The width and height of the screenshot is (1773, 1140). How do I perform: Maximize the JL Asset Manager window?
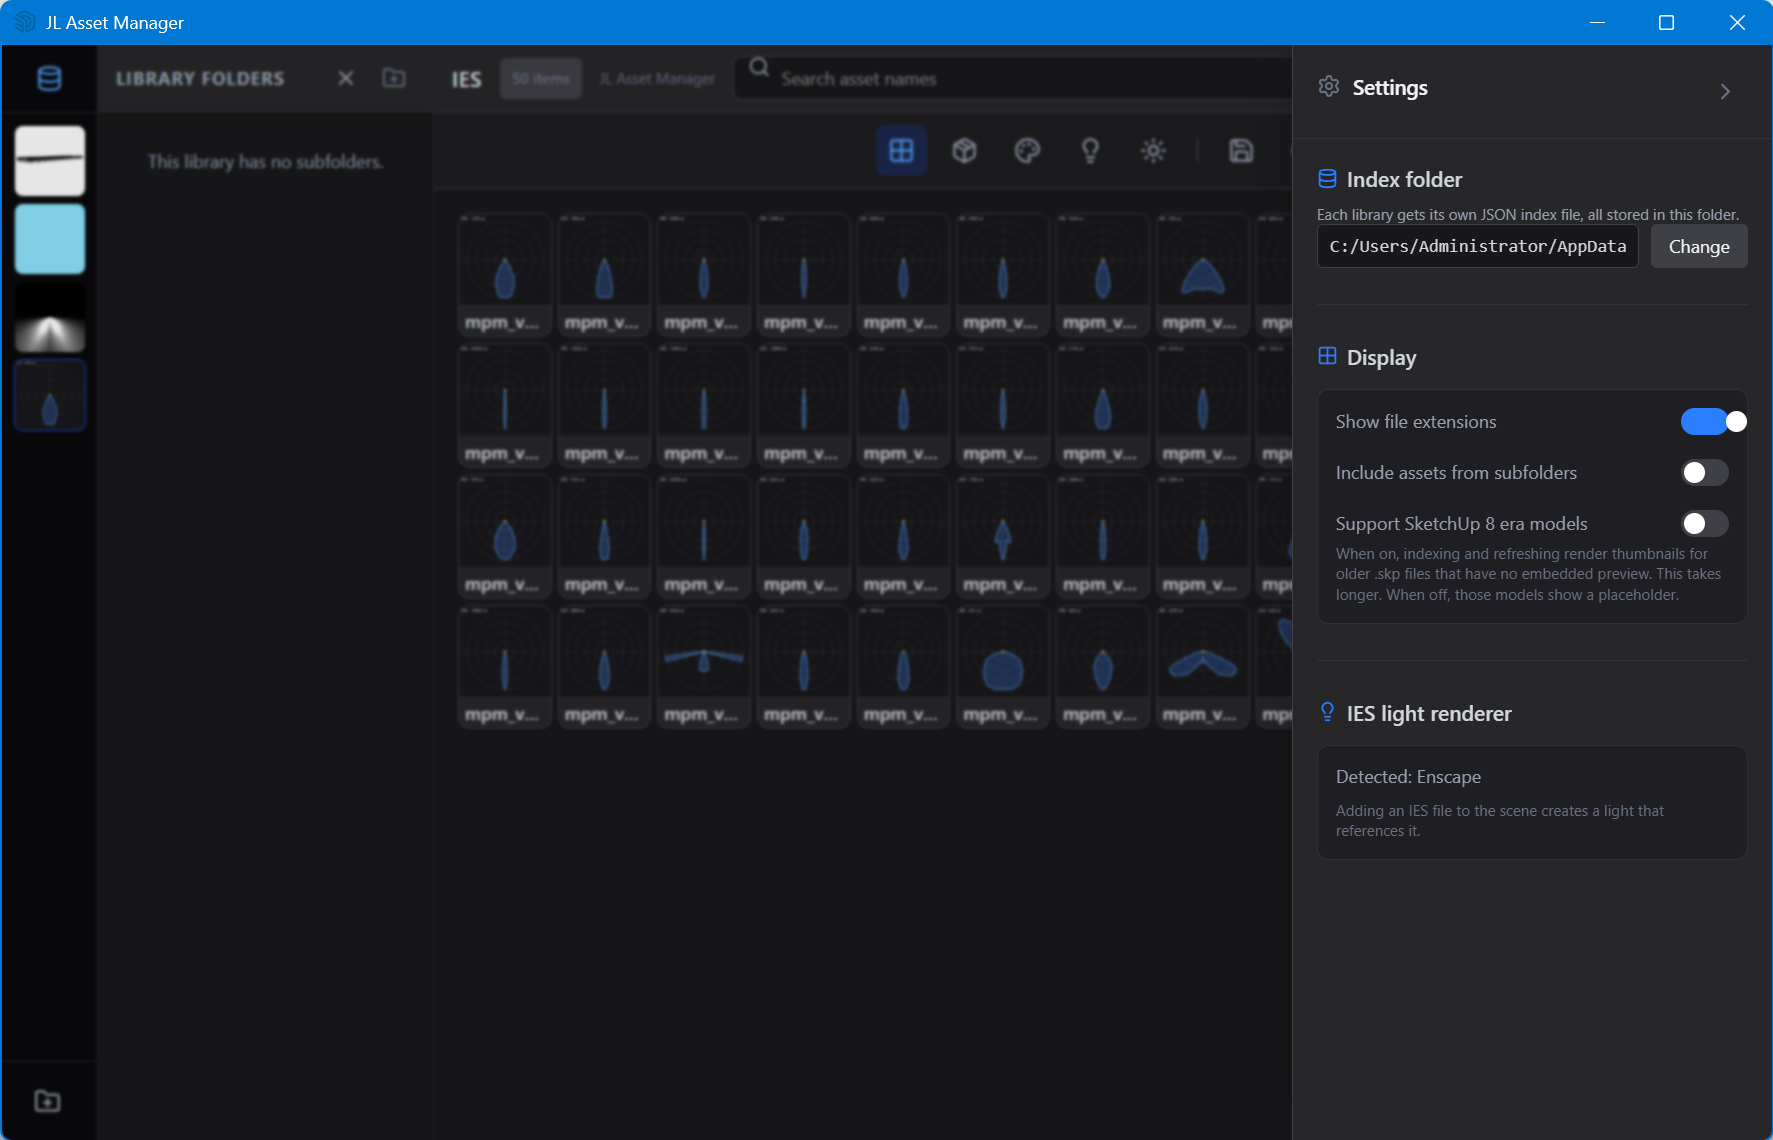click(1666, 22)
